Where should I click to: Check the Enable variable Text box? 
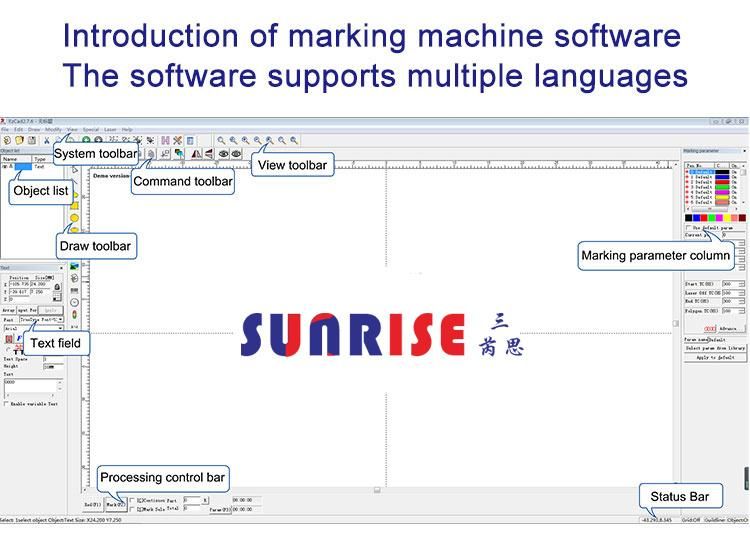(6, 404)
